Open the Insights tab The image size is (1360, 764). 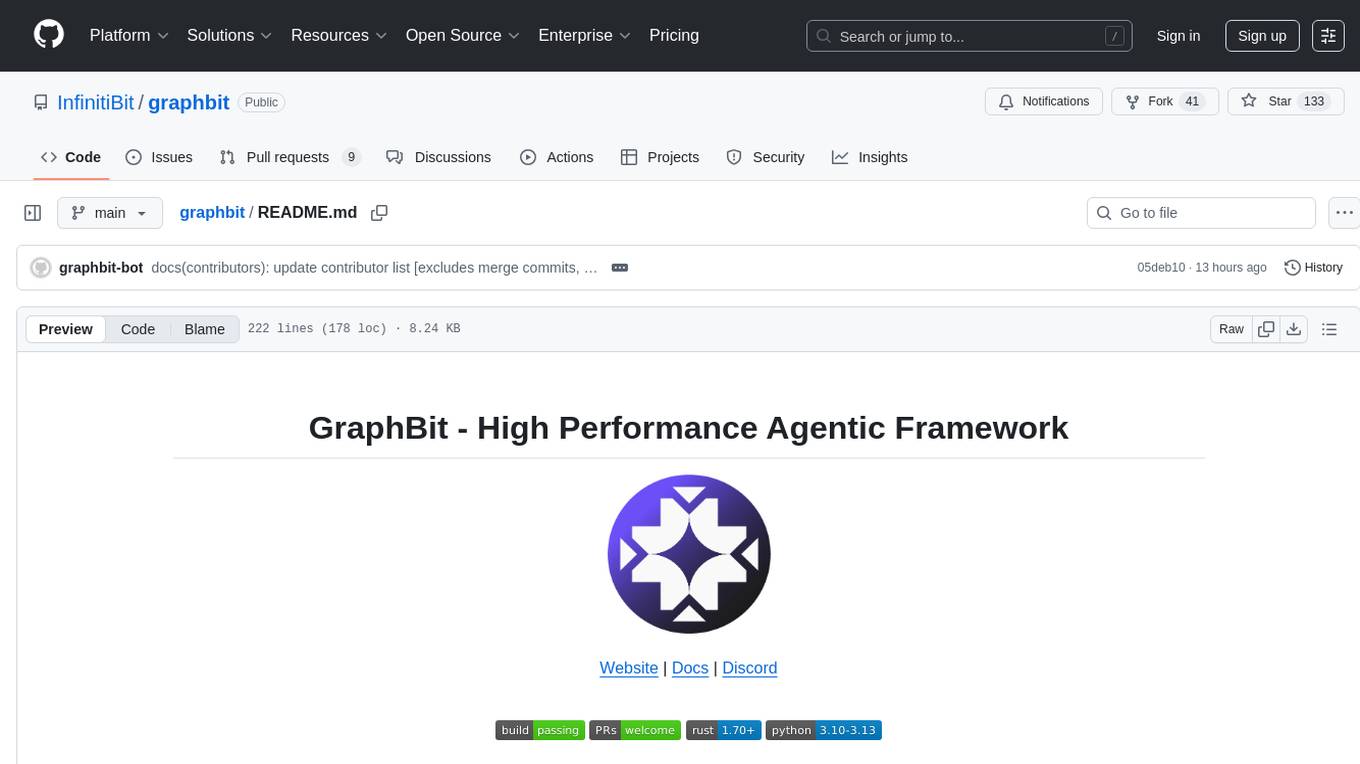click(x=870, y=157)
